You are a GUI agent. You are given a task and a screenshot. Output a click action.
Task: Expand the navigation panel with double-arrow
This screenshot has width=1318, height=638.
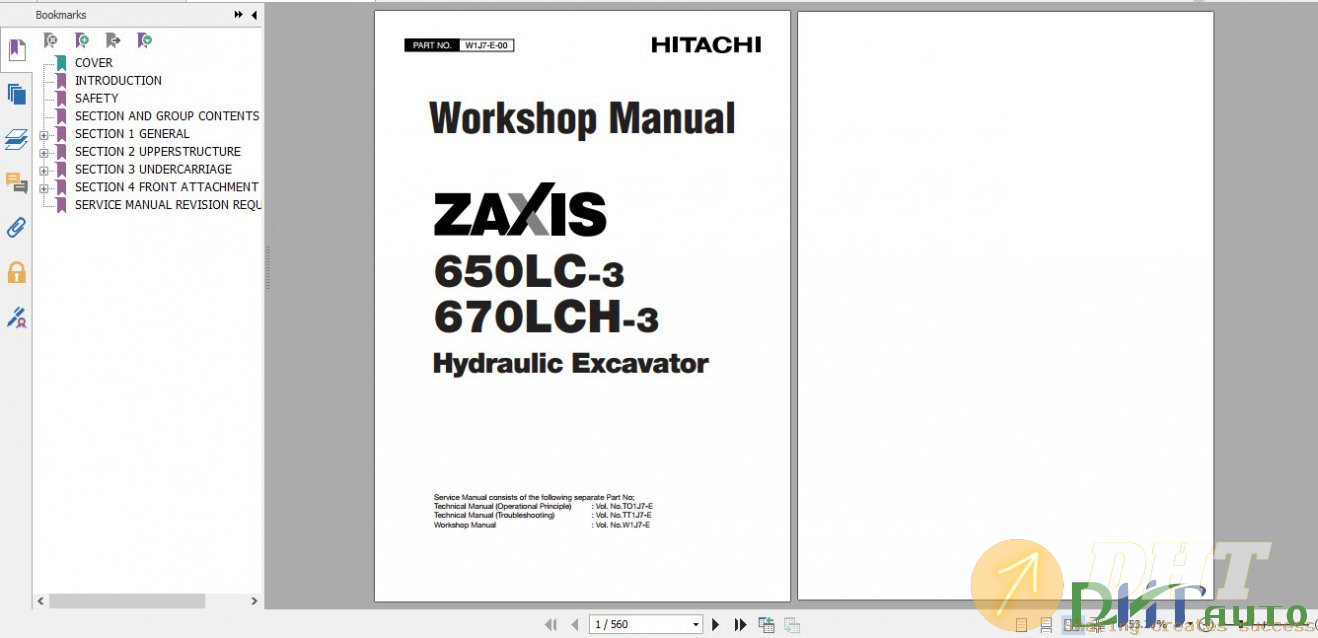(x=239, y=15)
